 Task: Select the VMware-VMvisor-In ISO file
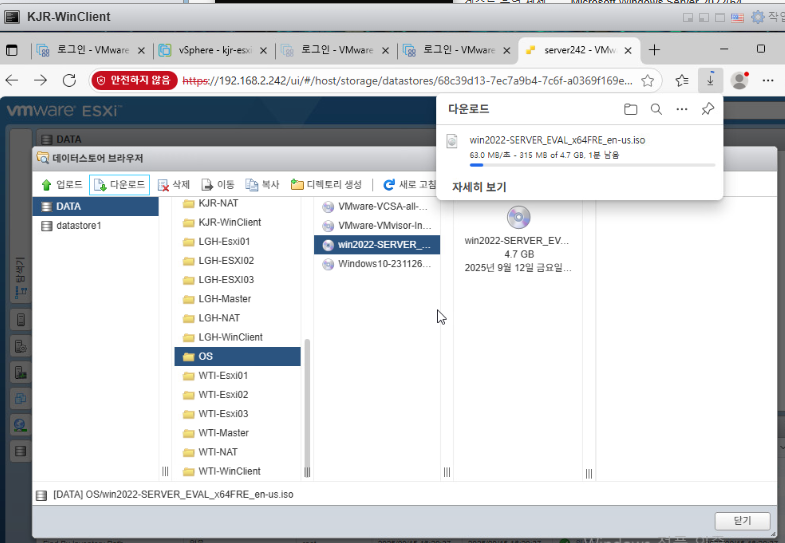point(376,226)
